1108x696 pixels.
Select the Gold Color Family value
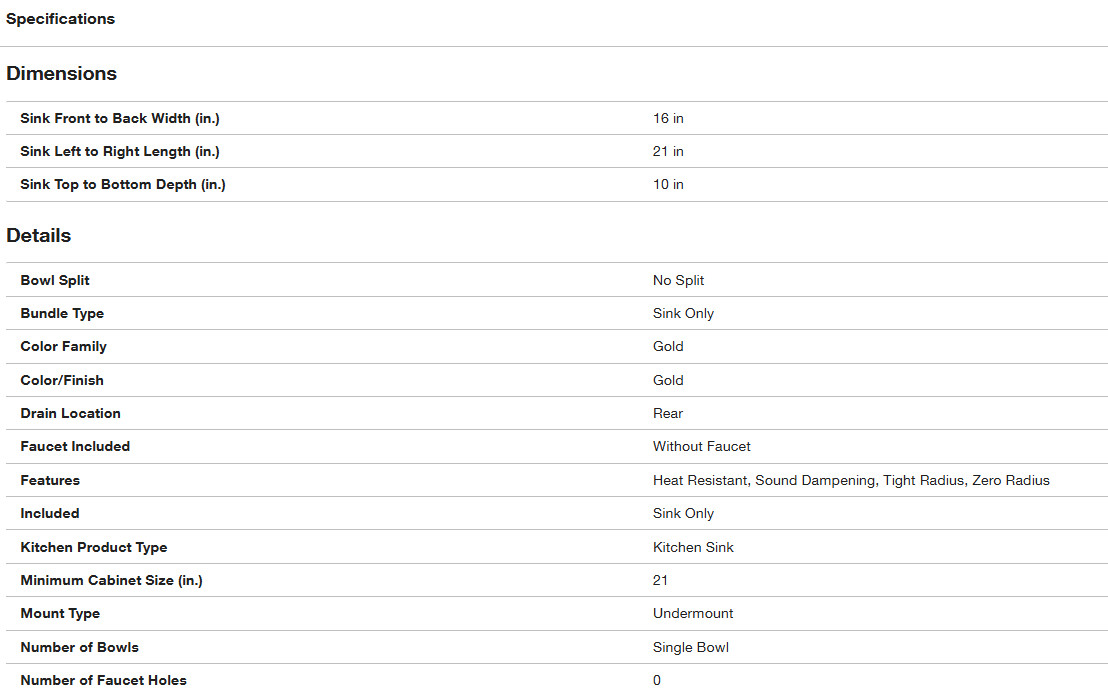(x=668, y=346)
